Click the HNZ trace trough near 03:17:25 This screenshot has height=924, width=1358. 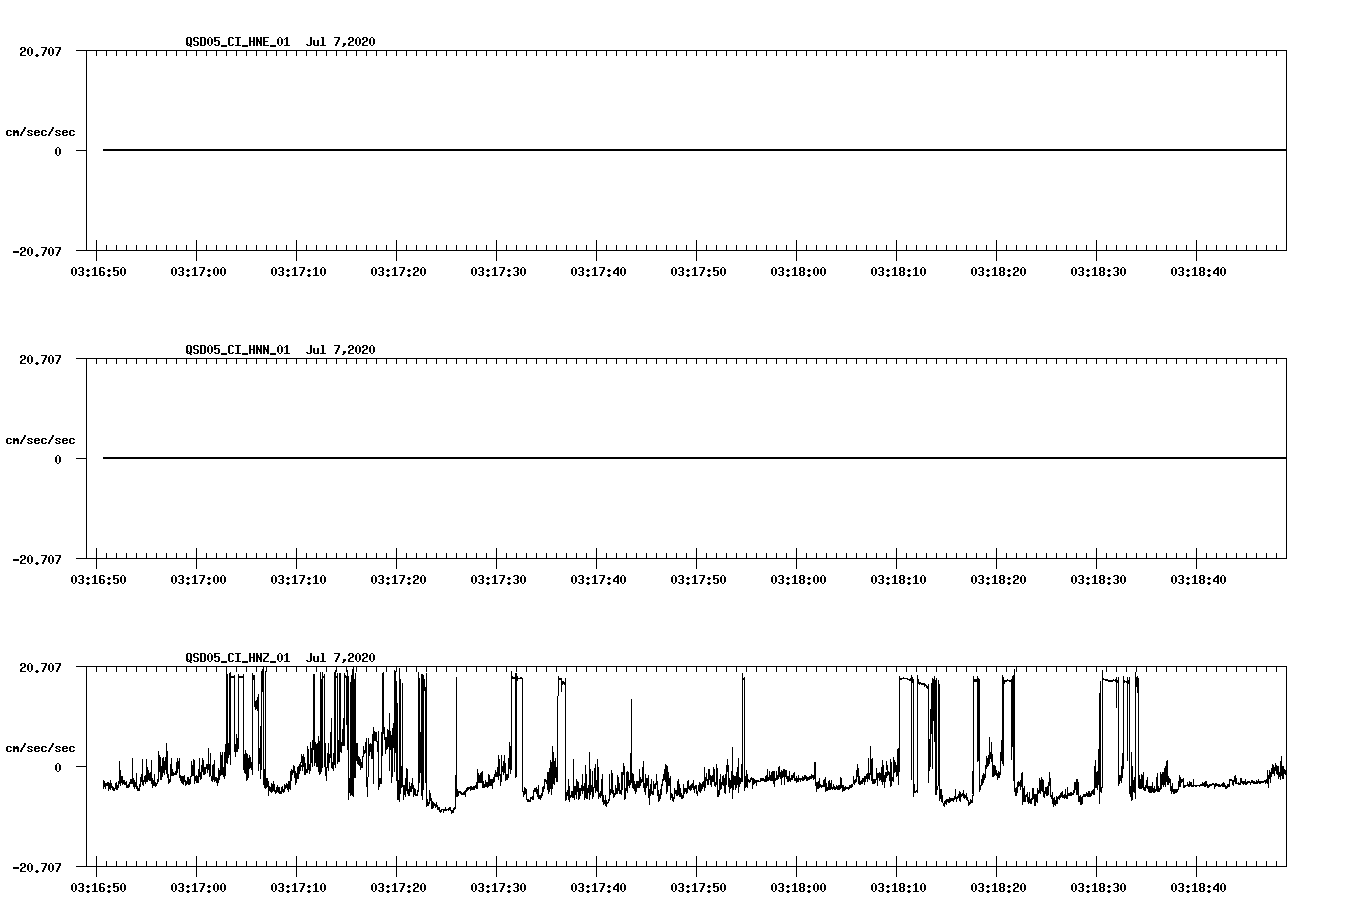(x=444, y=806)
